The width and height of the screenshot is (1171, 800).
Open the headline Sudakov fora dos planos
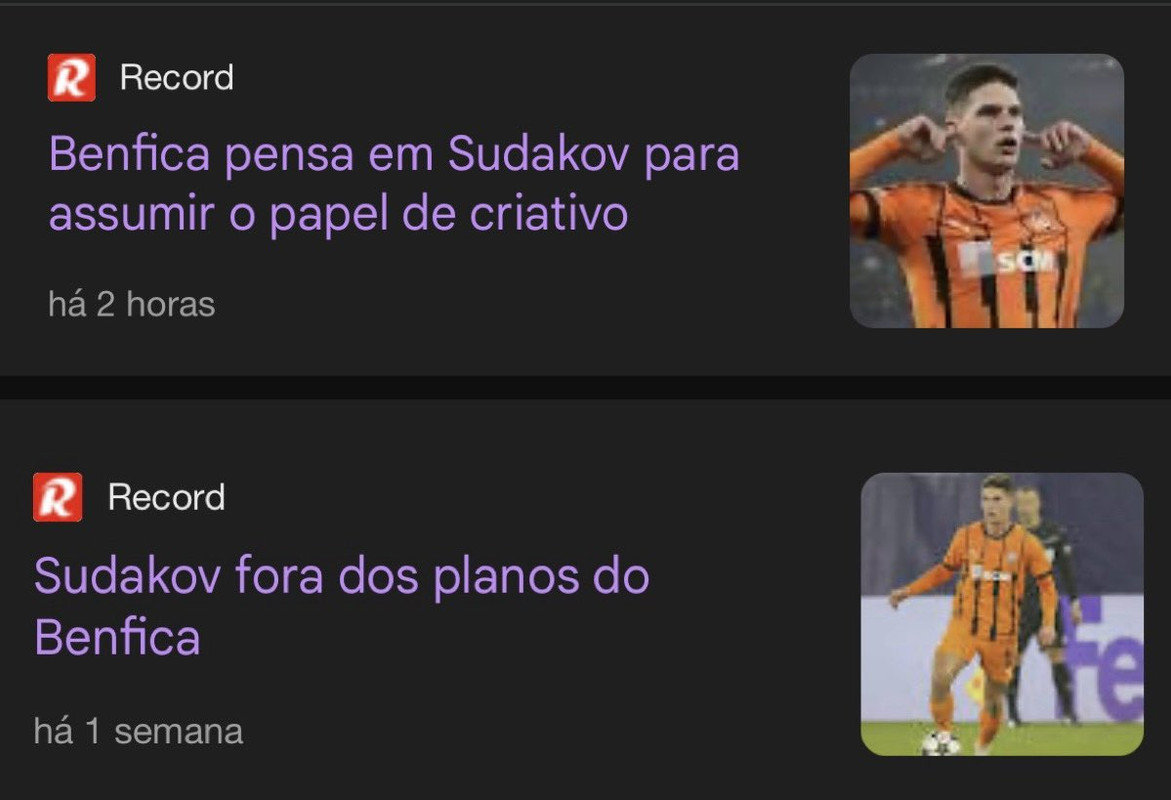[342, 607]
